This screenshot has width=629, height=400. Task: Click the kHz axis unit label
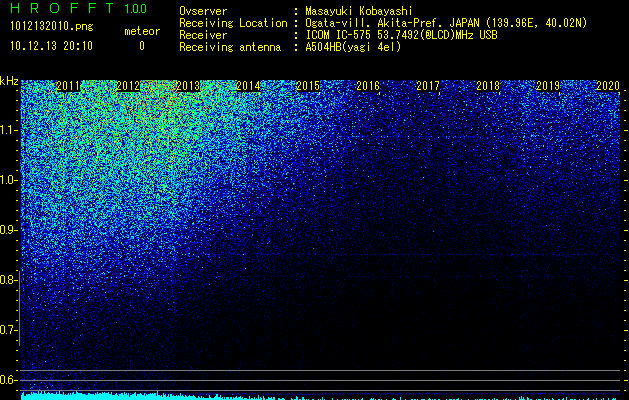tap(9, 81)
